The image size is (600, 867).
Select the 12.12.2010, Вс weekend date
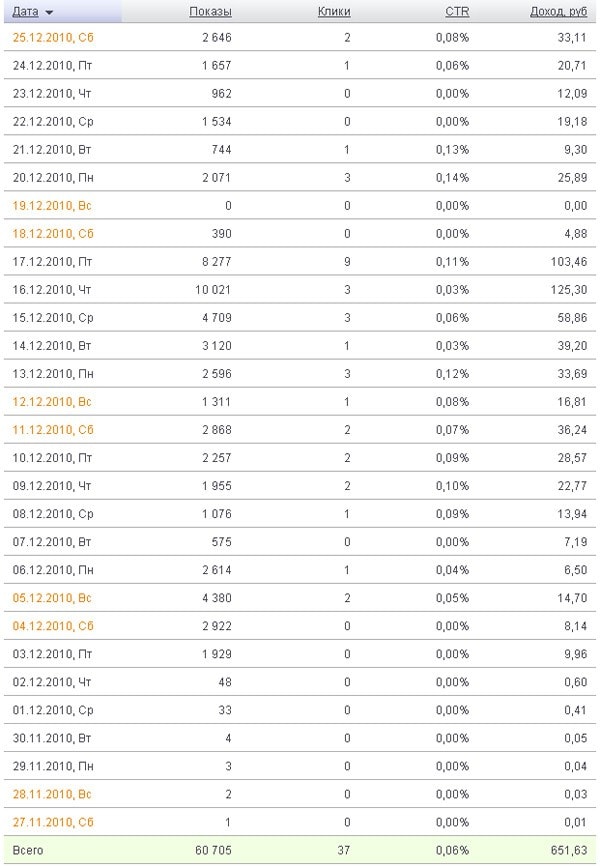tap(53, 402)
